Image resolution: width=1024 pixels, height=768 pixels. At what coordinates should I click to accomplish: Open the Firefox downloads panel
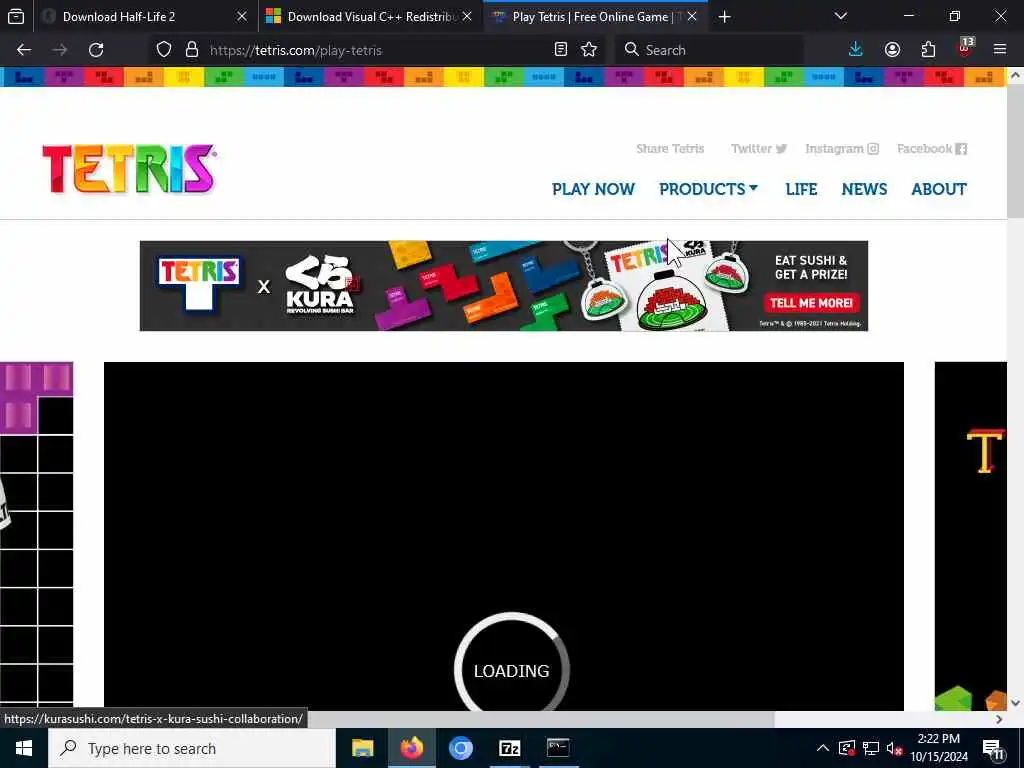[856, 50]
